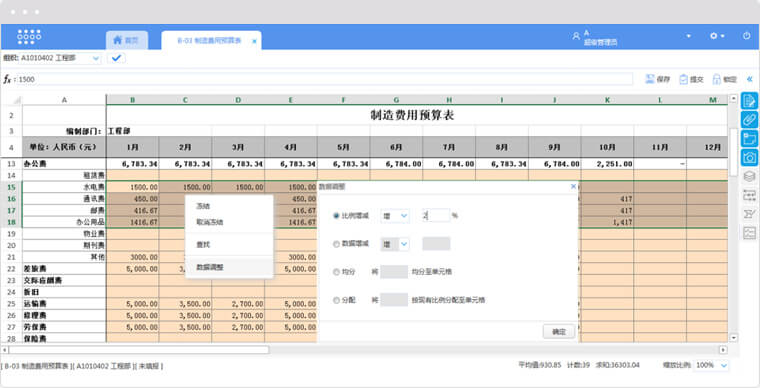
Task: Open the 100% zoom ratio dropdown
Action: 711,366
